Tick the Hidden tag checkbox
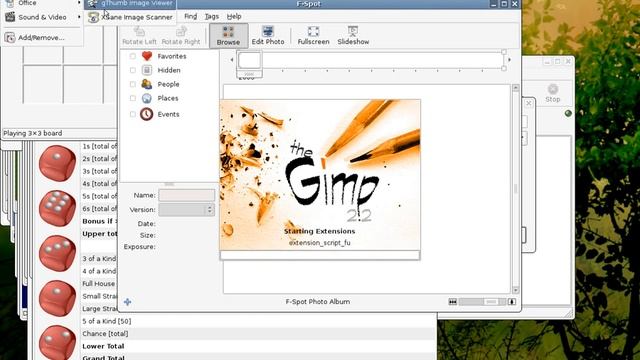 pyautogui.click(x=133, y=70)
